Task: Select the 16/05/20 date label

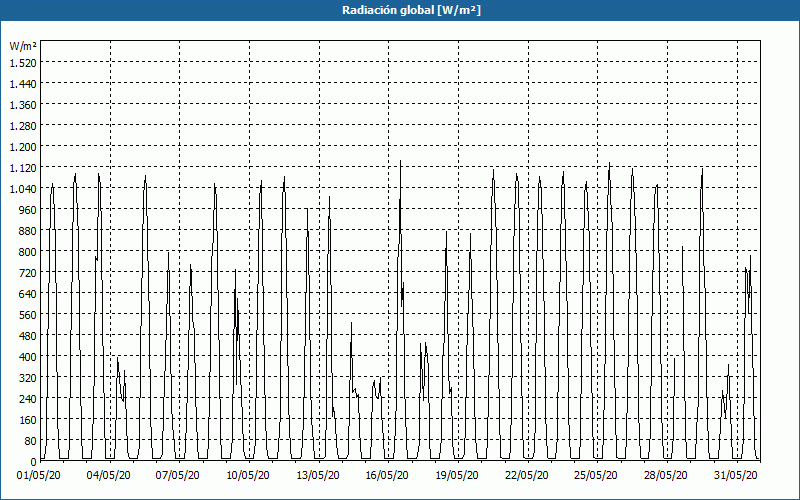Action: [x=387, y=476]
